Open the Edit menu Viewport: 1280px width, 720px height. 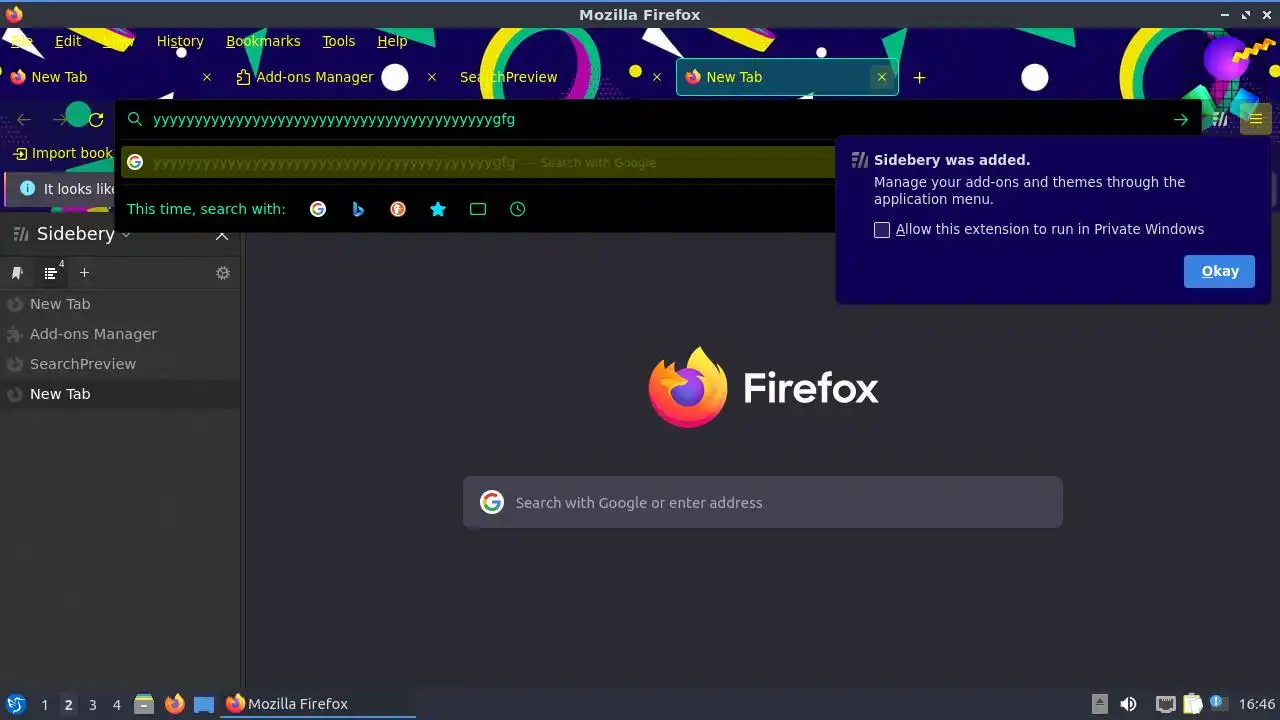68,41
